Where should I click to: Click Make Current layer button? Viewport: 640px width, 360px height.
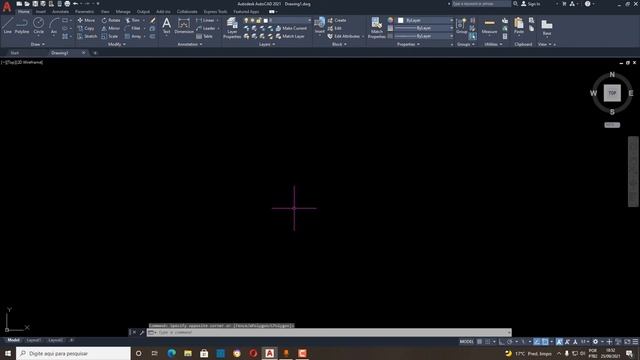tap(291, 28)
